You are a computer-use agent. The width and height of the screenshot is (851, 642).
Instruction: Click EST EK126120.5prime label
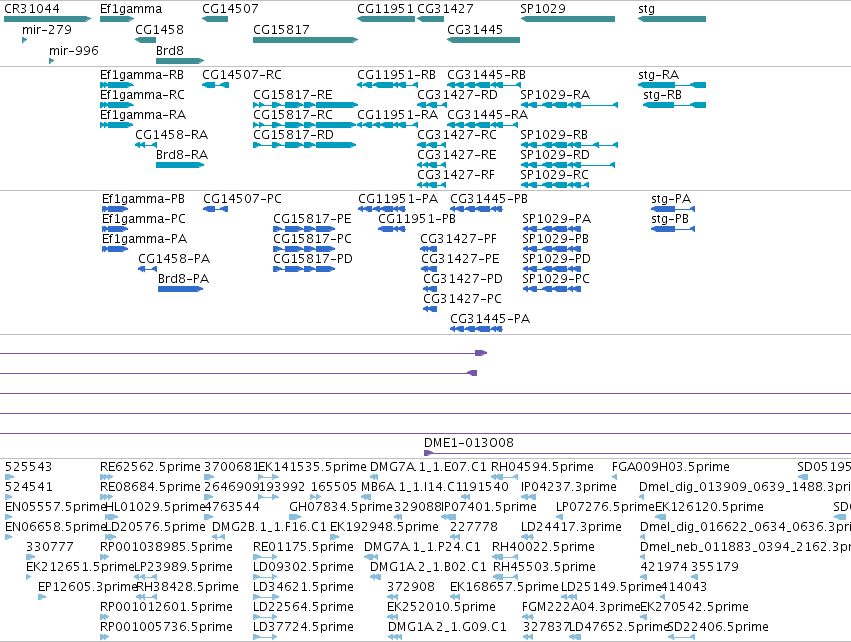click(709, 507)
